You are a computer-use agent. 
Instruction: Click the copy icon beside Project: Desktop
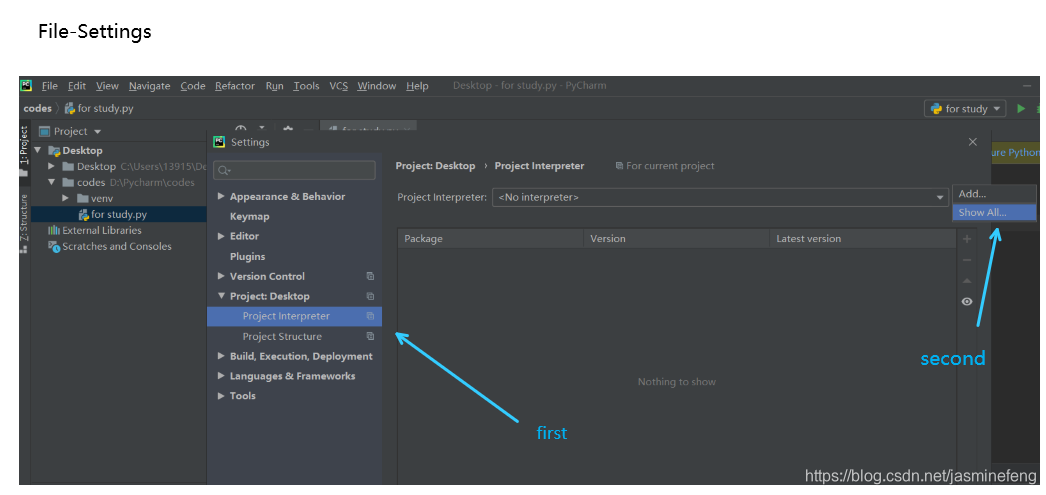pos(370,296)
